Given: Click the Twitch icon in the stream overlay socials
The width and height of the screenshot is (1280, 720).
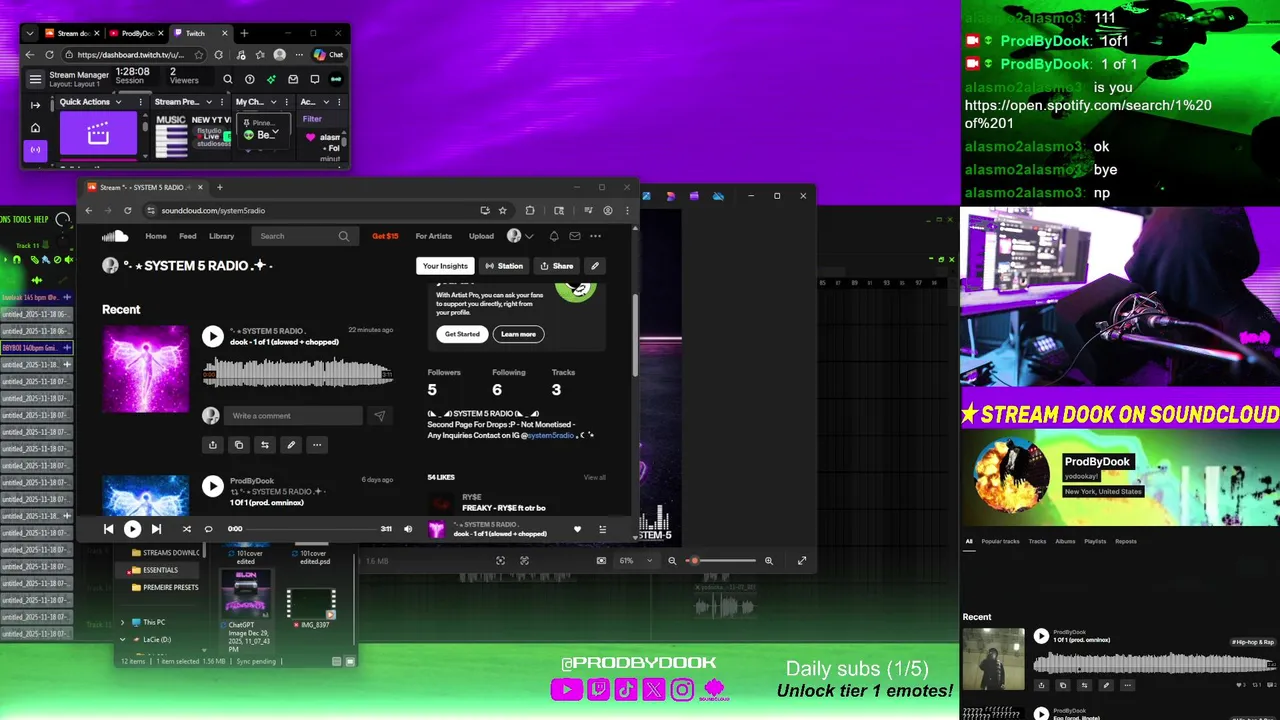Looking at the screenshot, I should coord(598,689).
